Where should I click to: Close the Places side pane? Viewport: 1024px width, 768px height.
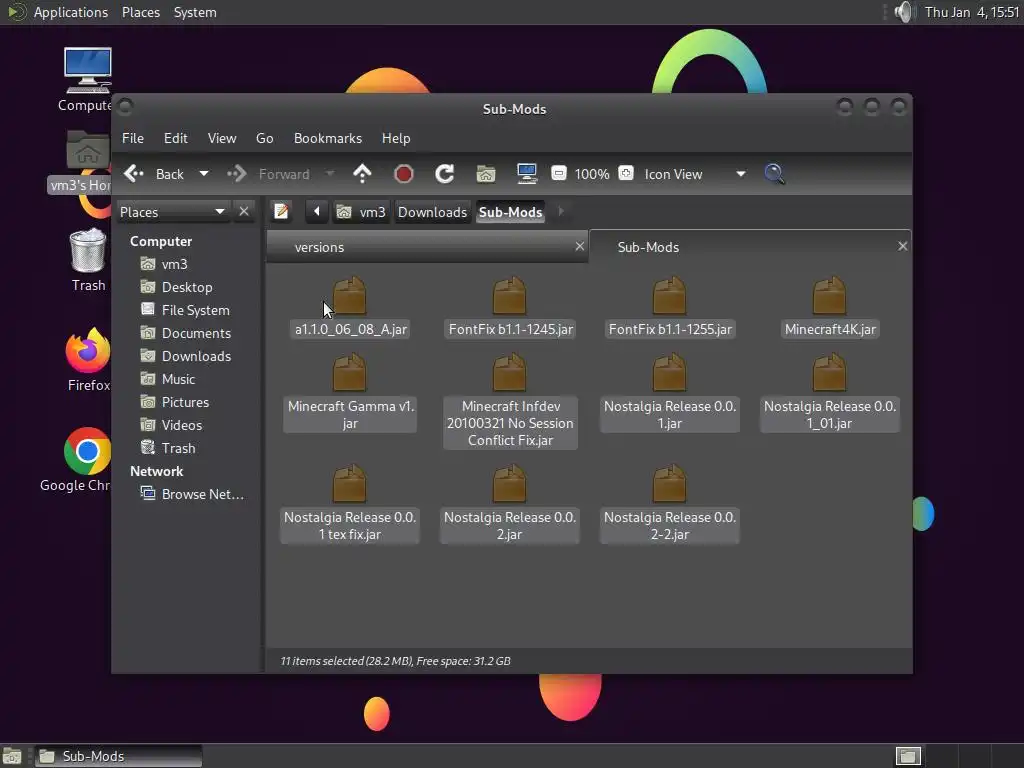(x=244, y=212)
